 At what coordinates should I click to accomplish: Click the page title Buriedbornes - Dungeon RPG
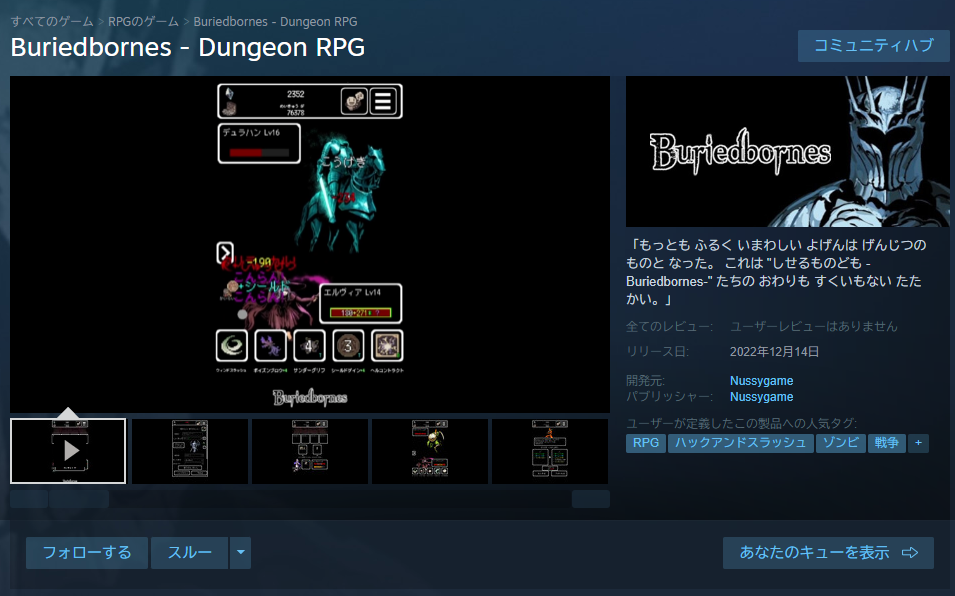(188, 47)
